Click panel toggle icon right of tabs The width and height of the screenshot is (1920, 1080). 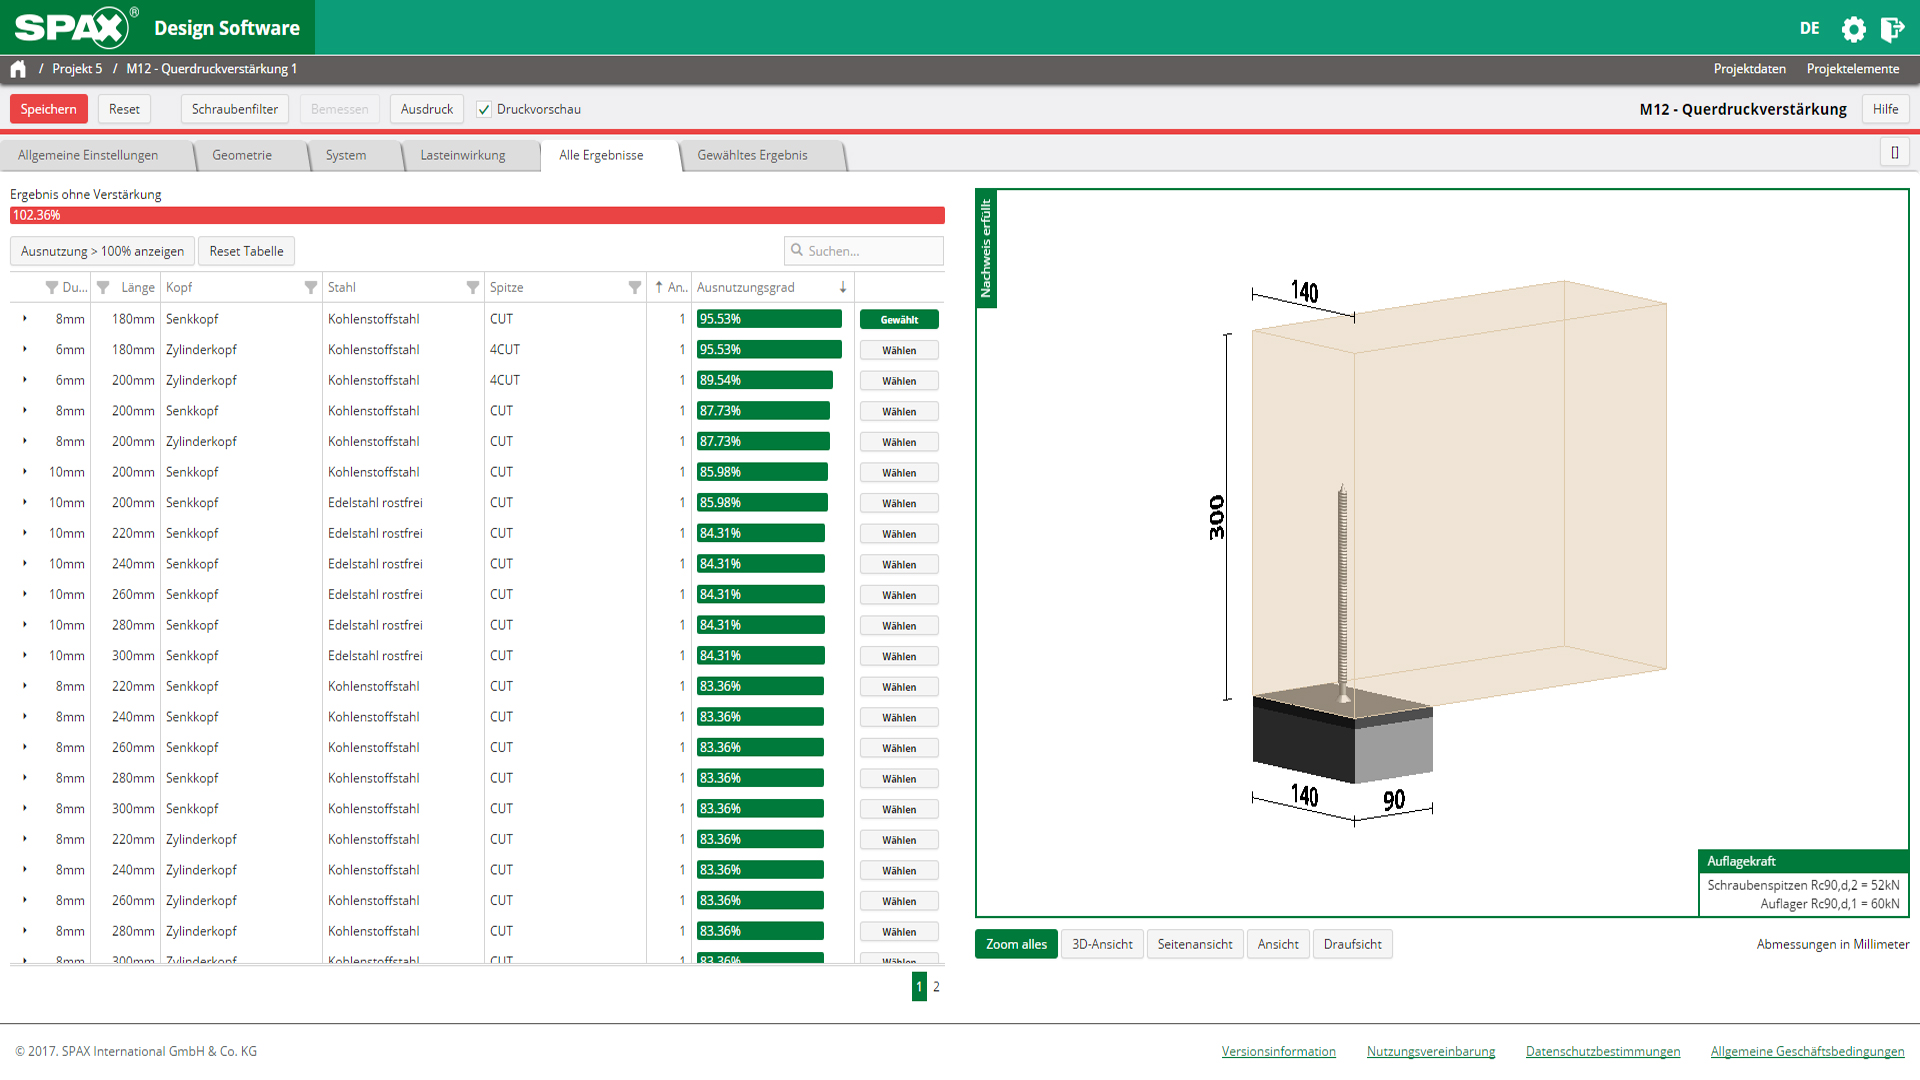click(x=1894, y=153)
